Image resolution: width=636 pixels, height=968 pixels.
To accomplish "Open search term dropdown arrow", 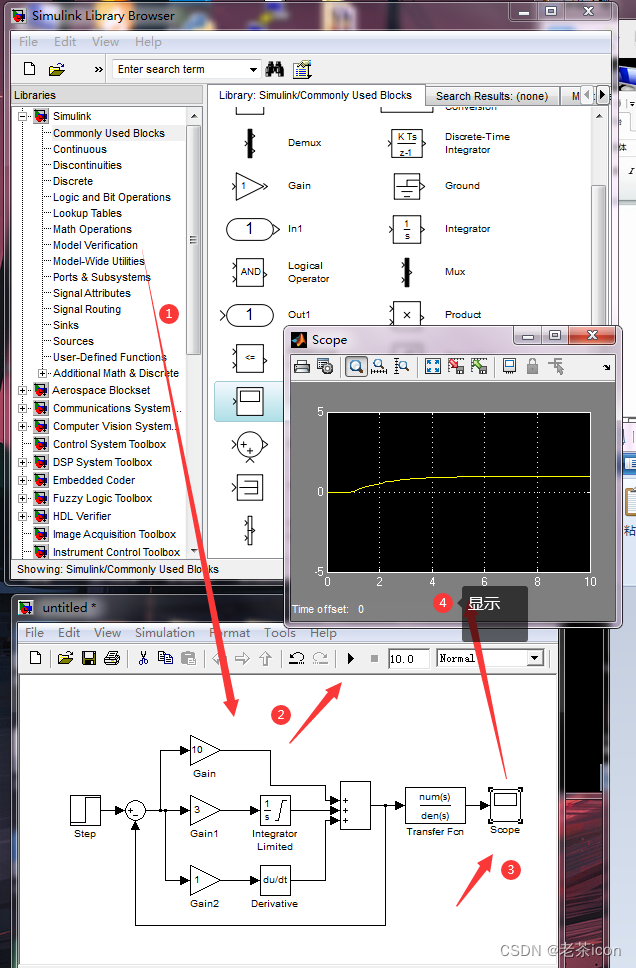I will click(x=253, y=69).
